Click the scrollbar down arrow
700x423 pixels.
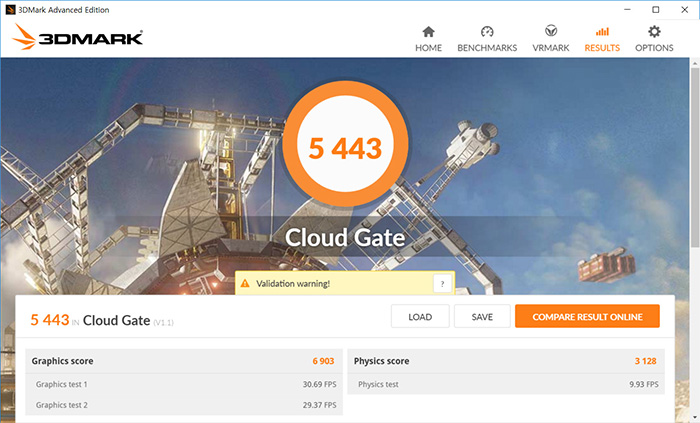[x=695, y=418]
